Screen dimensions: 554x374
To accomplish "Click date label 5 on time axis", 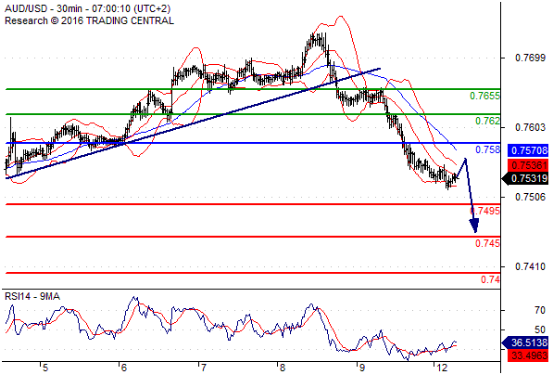I will tap(45, 368).
